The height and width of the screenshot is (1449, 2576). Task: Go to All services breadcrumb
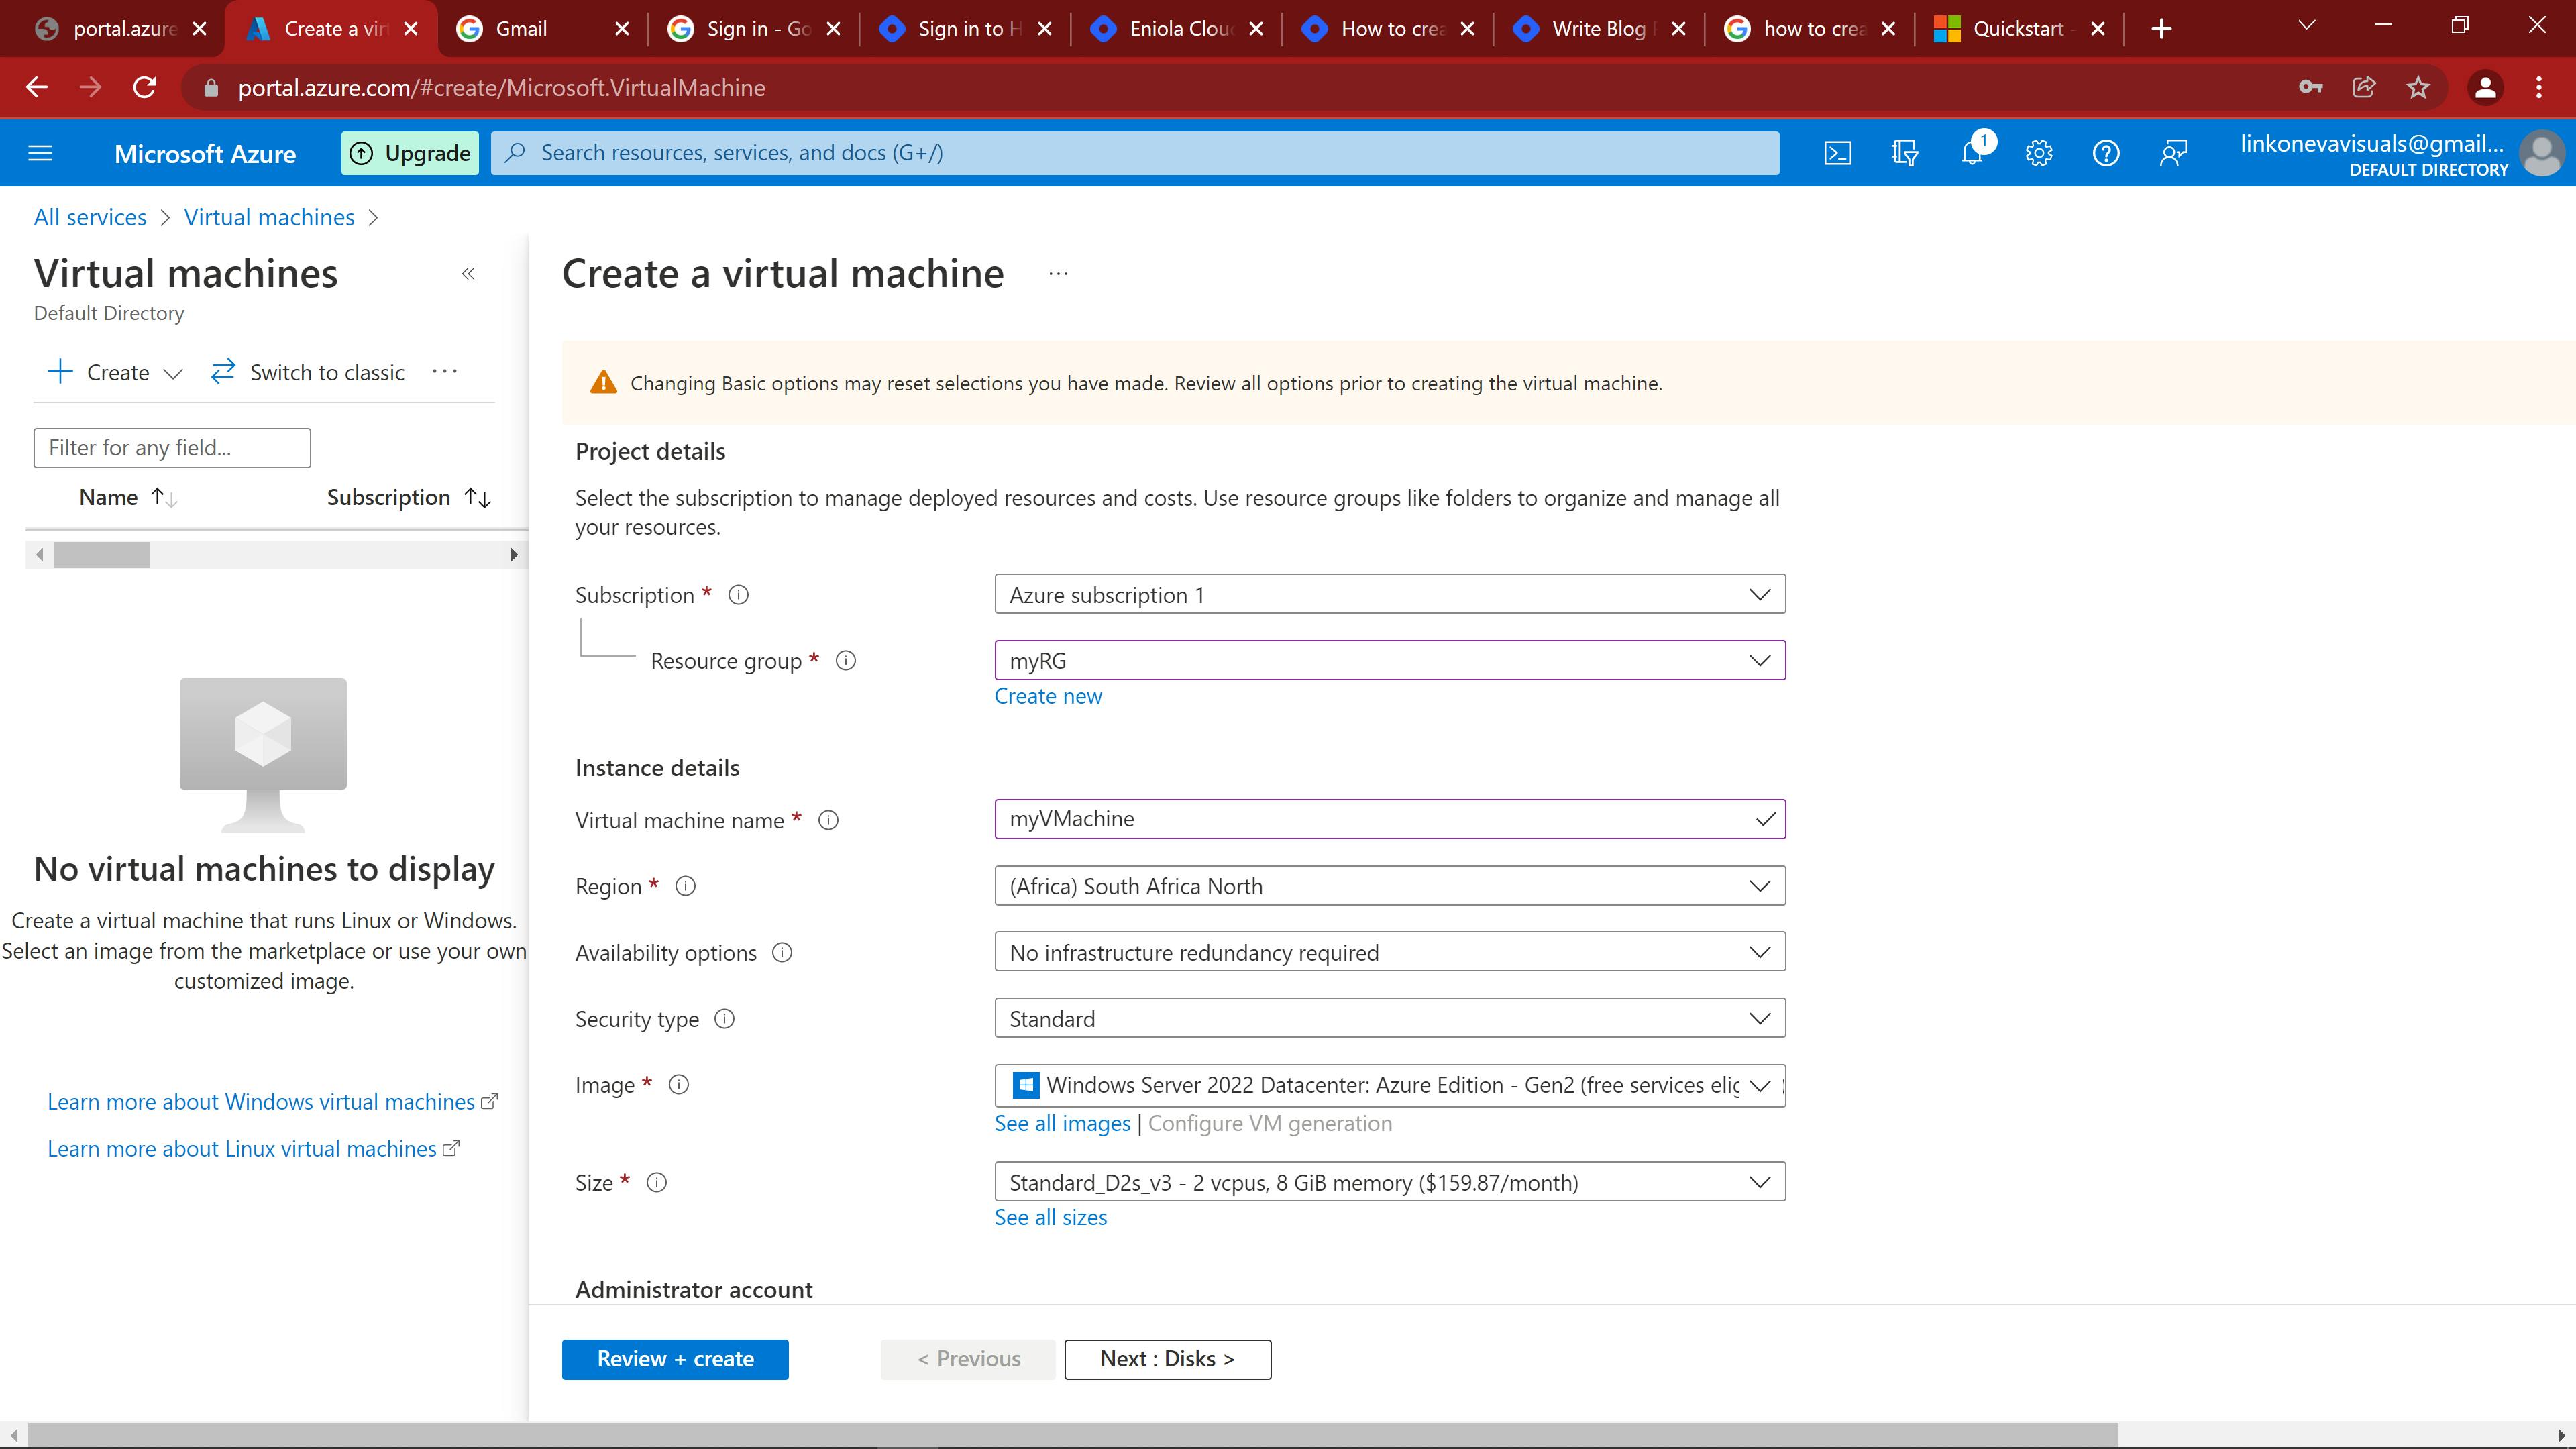pyautogui.click(x=90, y=218)
